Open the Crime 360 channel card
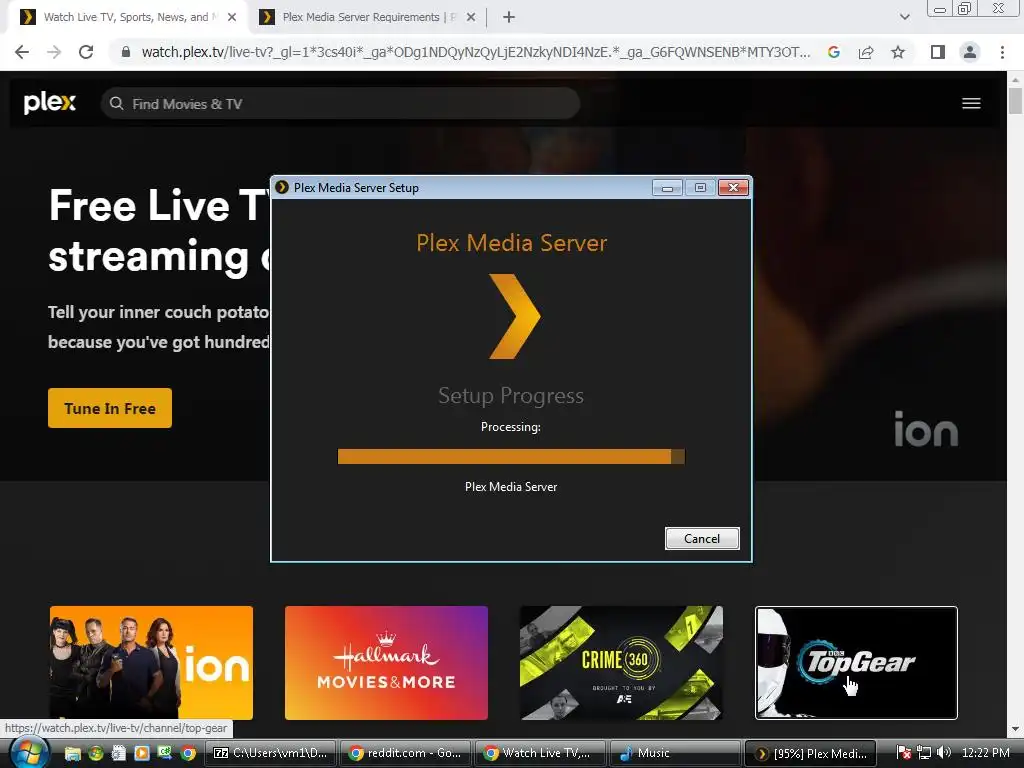Screen dimensions: 1024x768 coord(621,662)
